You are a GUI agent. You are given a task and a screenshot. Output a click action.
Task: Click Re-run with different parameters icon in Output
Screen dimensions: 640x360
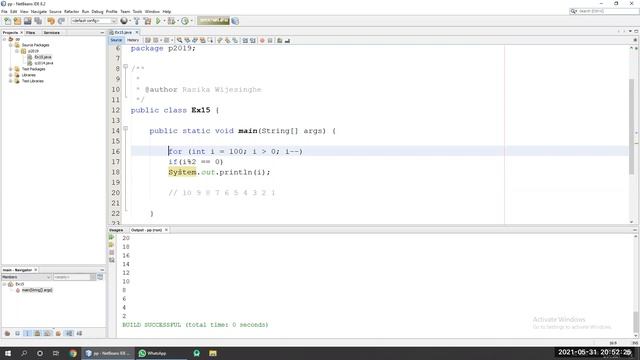click(x=111, y=245)
